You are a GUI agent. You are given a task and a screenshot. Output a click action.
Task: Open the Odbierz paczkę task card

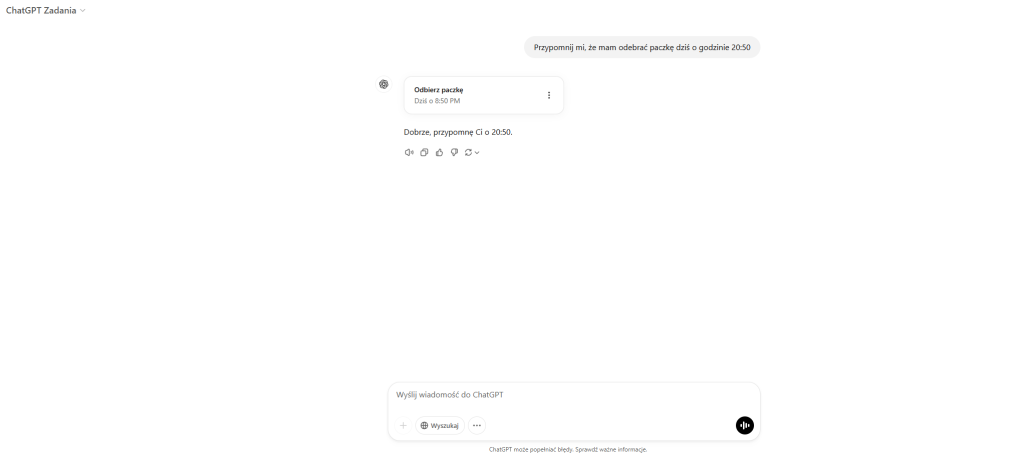483,95
